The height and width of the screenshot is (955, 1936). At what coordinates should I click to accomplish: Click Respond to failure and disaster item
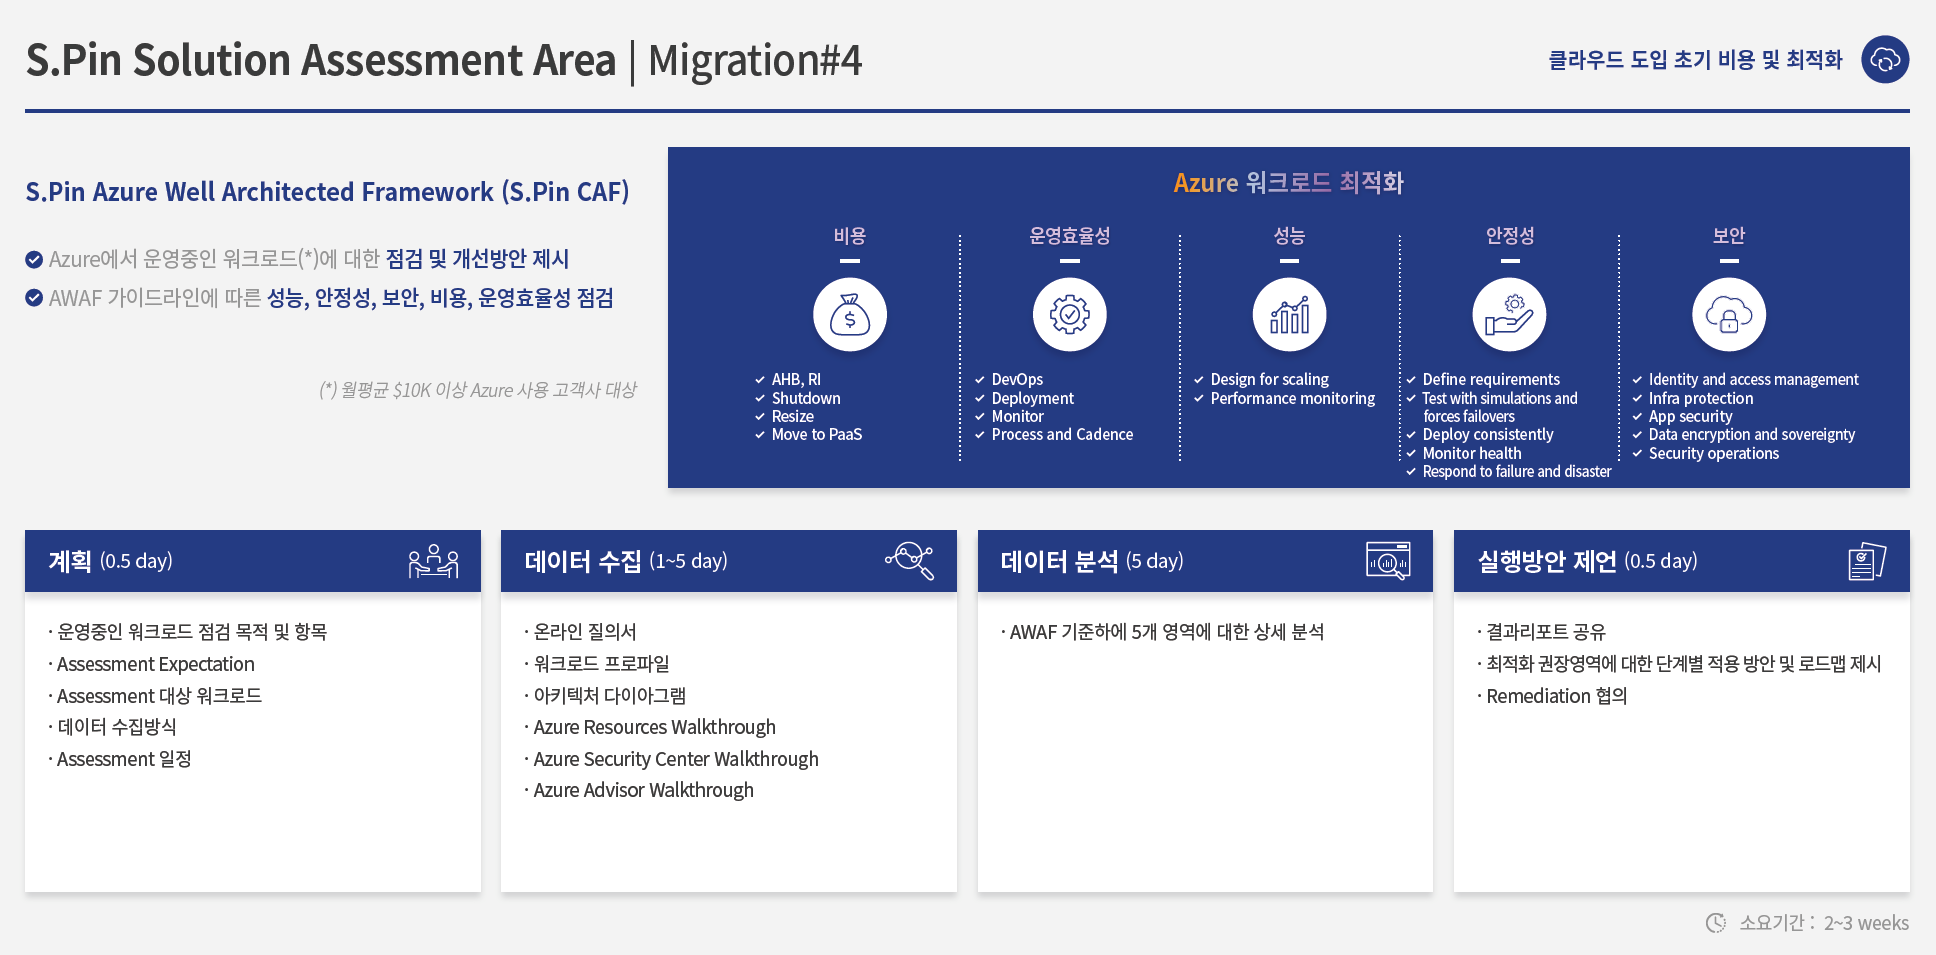click(1517, 472)
